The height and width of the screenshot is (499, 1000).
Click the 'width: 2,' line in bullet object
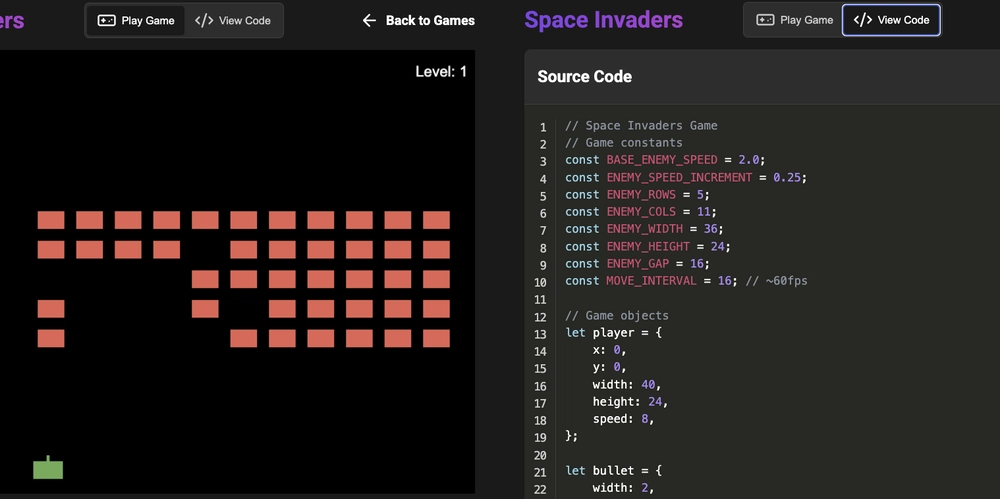click(624, 488)
